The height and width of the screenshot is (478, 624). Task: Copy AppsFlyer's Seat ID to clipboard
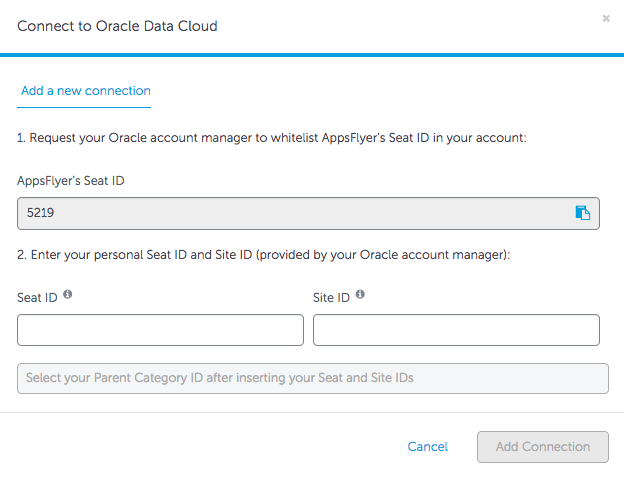(x=582, y=212)
